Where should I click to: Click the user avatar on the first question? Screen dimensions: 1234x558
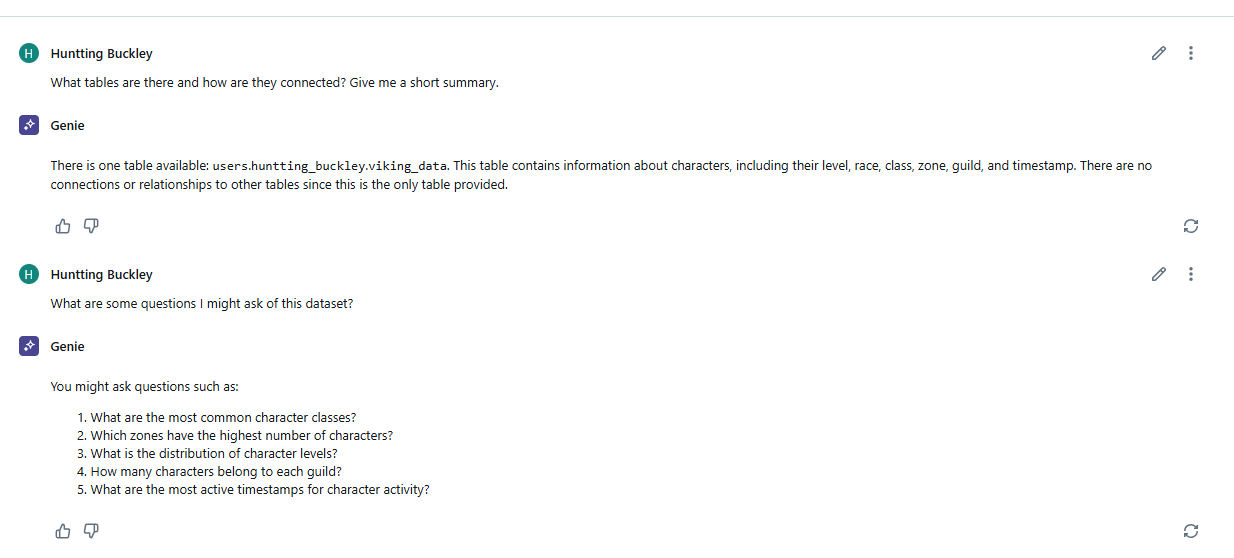[29, 53]
